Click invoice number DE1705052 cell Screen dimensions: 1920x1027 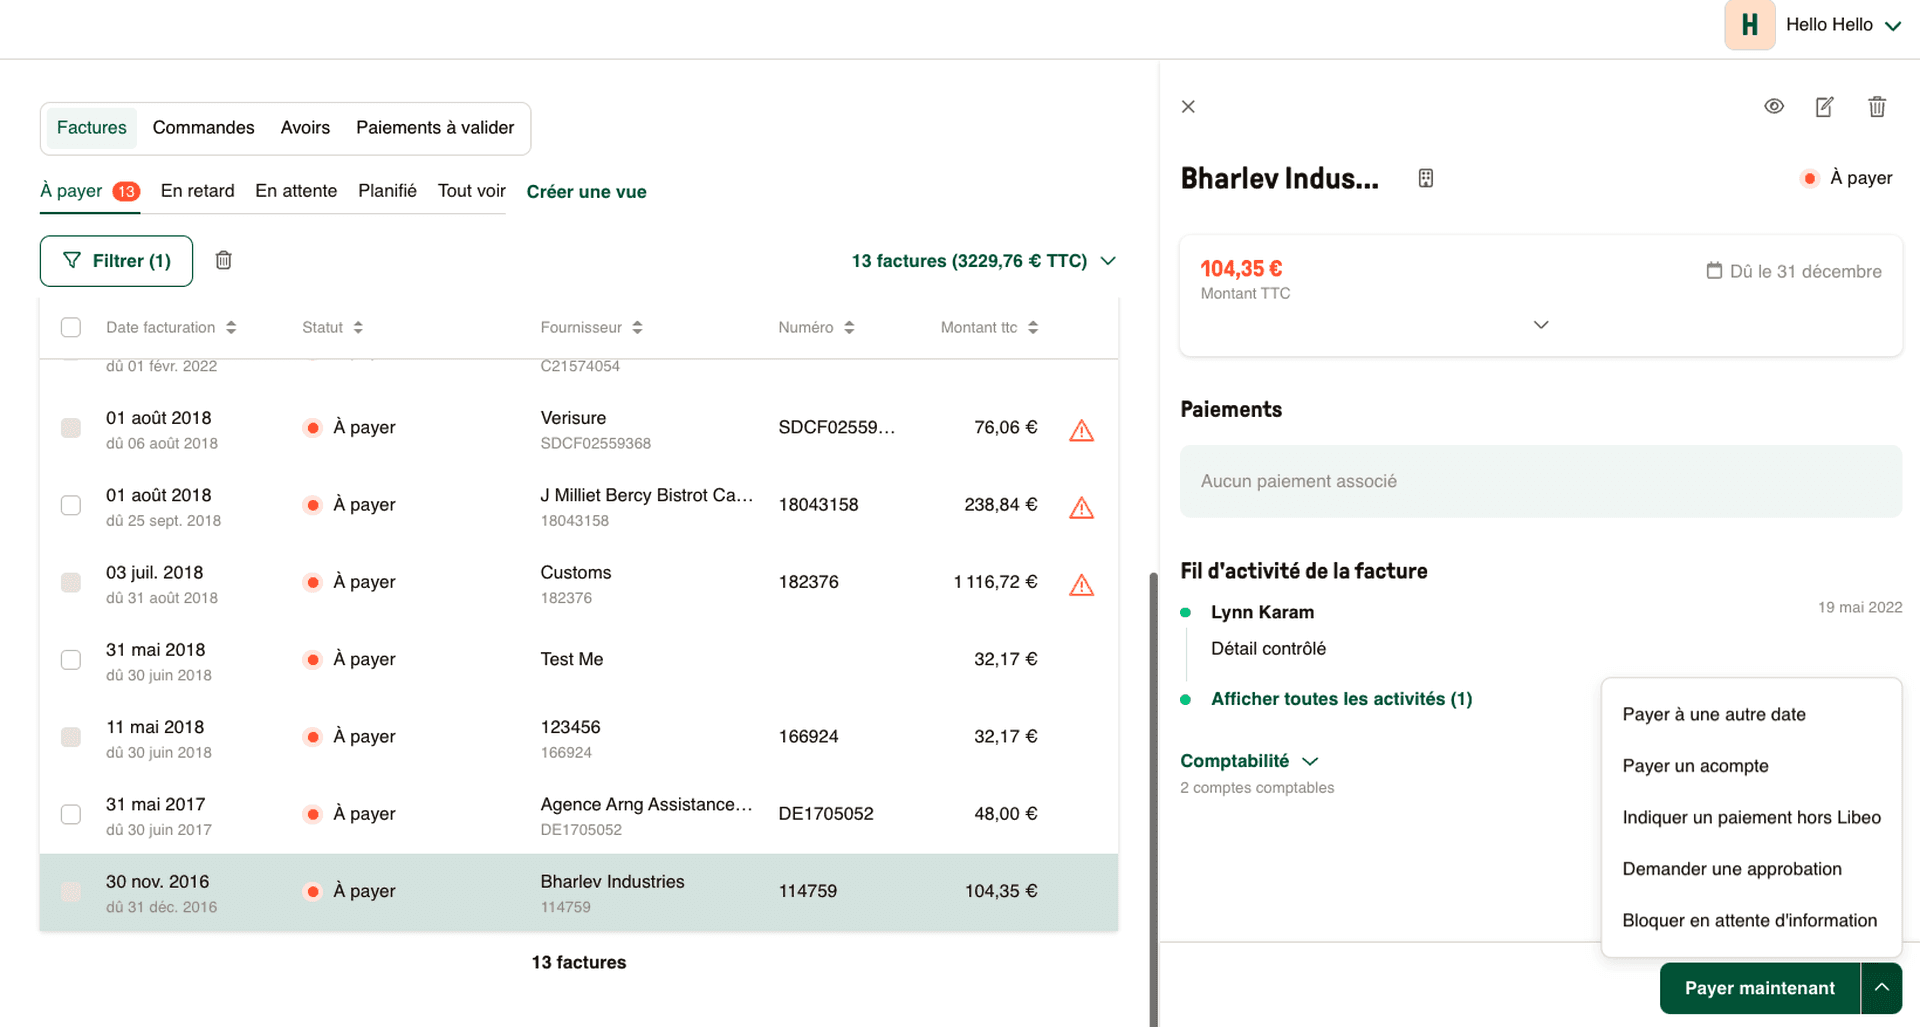tap(826, 814)
